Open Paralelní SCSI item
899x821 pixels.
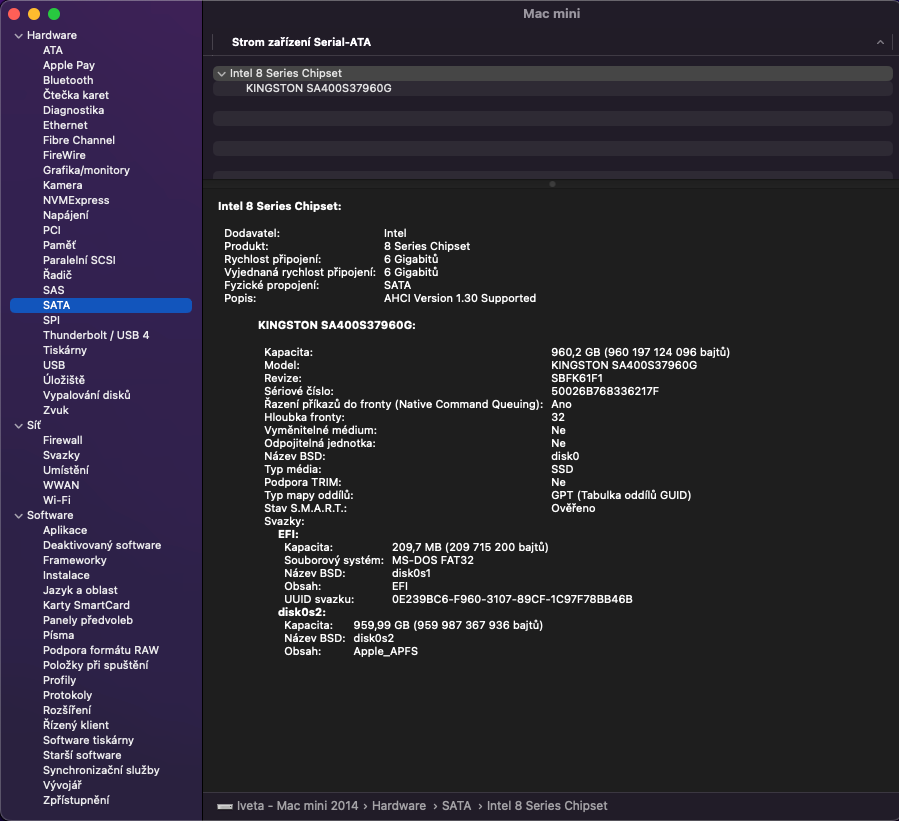[79, 260]
